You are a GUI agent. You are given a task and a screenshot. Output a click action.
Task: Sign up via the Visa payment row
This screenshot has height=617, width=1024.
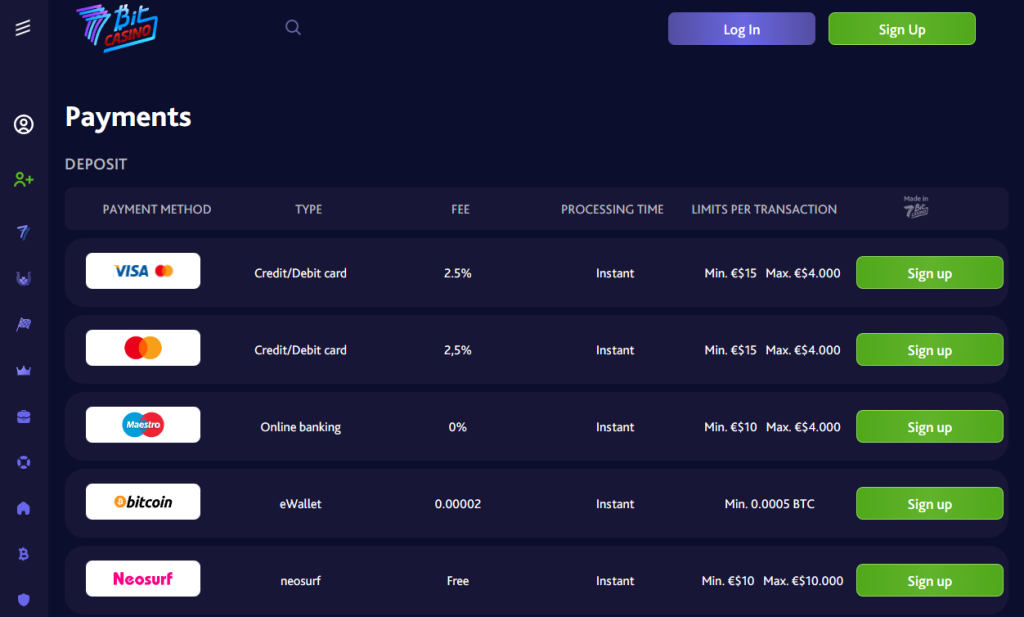point(929,272)
